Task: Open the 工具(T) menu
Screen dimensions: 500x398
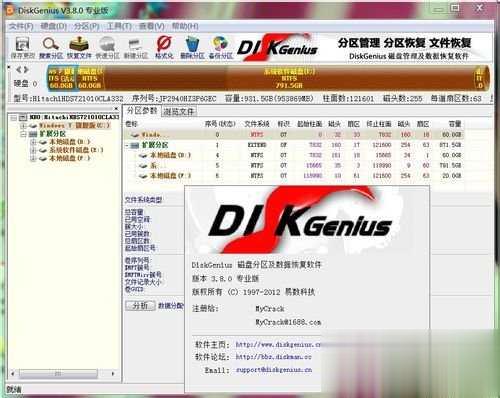Action: click(119, 26)
